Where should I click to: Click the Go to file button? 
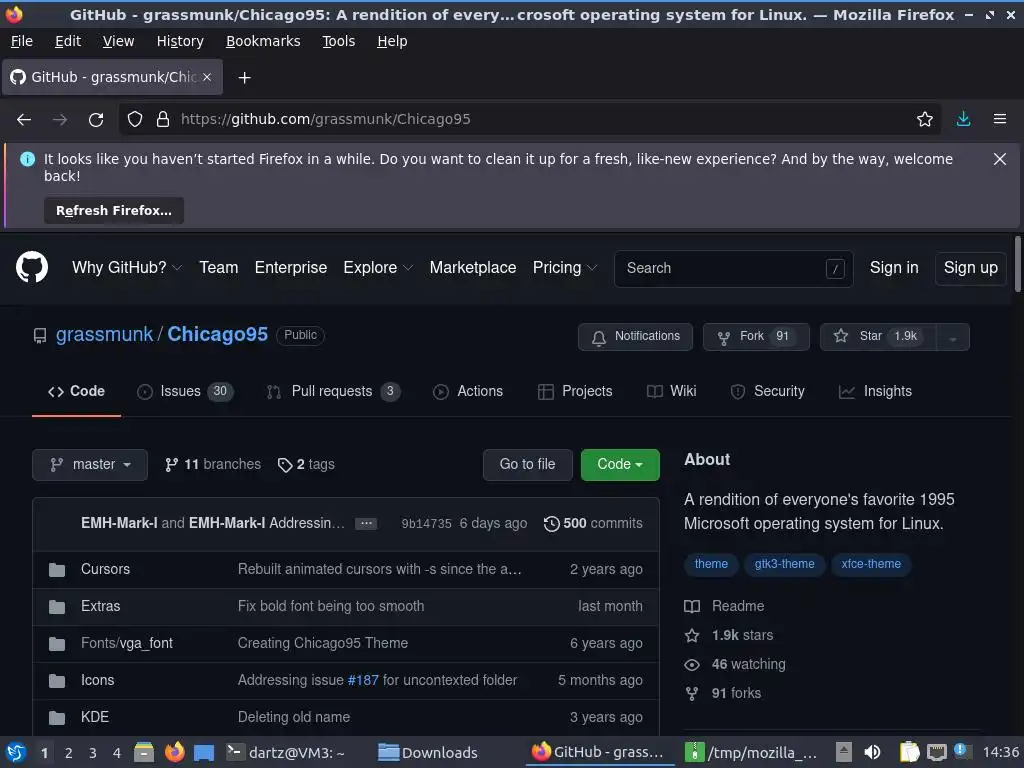(x=527, y=464)
